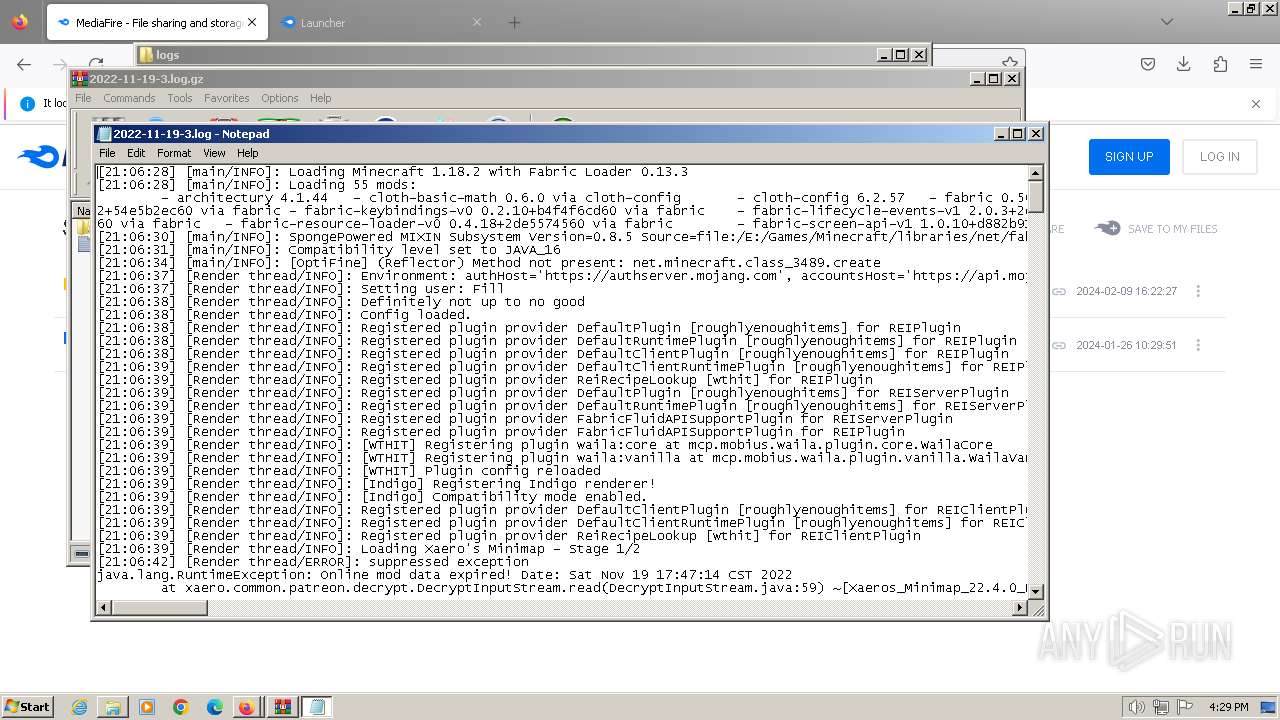Image resolution: width=1280 pixels, height=720 pixels.
Task: Click the volume speaker tray icon
Action: click(1136, 707)
